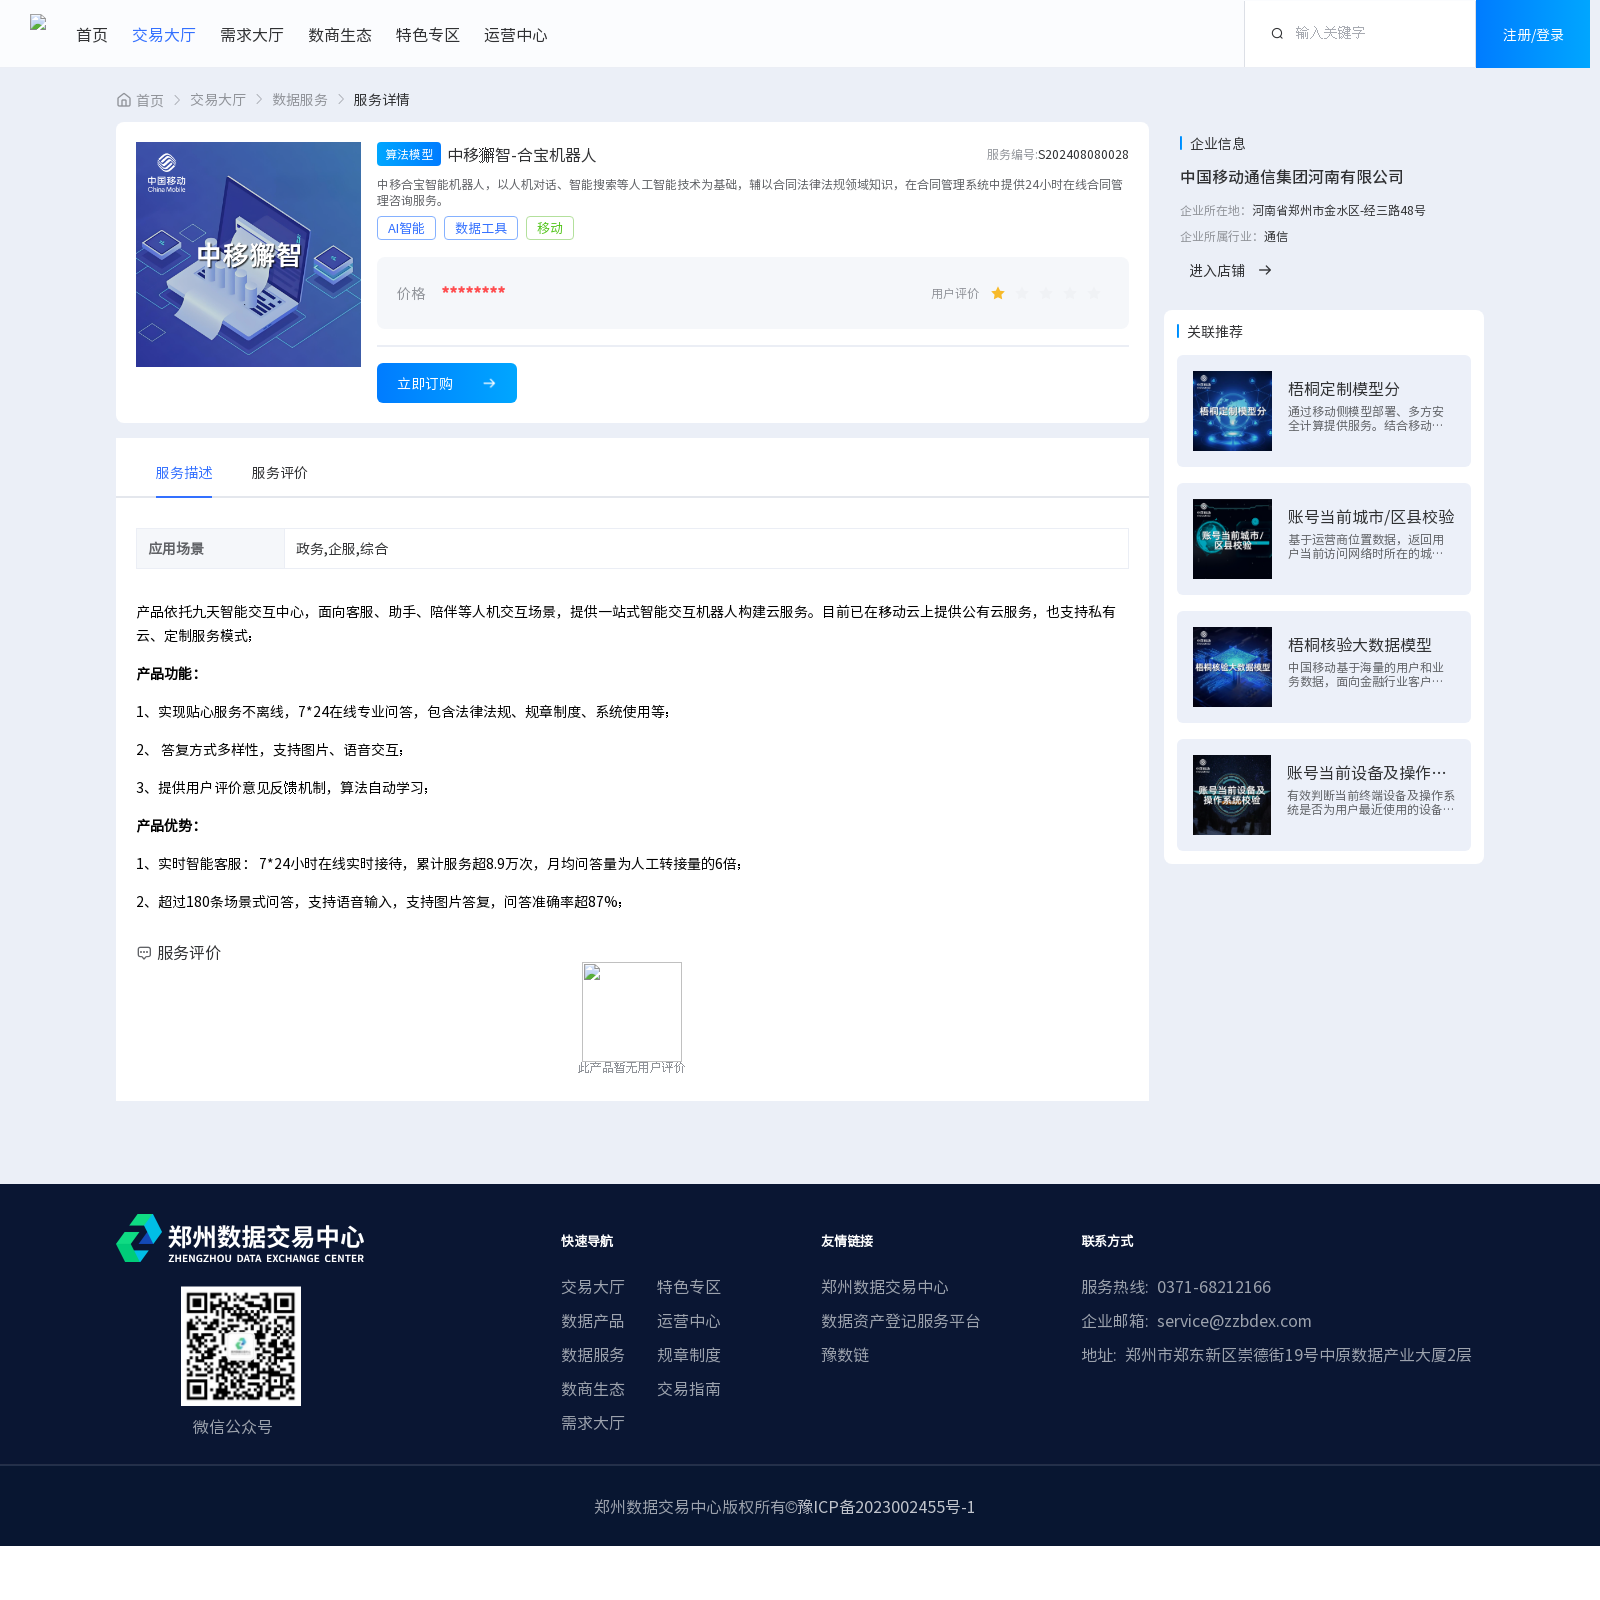Open the 账号当前城市/区县校验 recommendation title
This screenshot has width=1600, height=1600.
1371,517
